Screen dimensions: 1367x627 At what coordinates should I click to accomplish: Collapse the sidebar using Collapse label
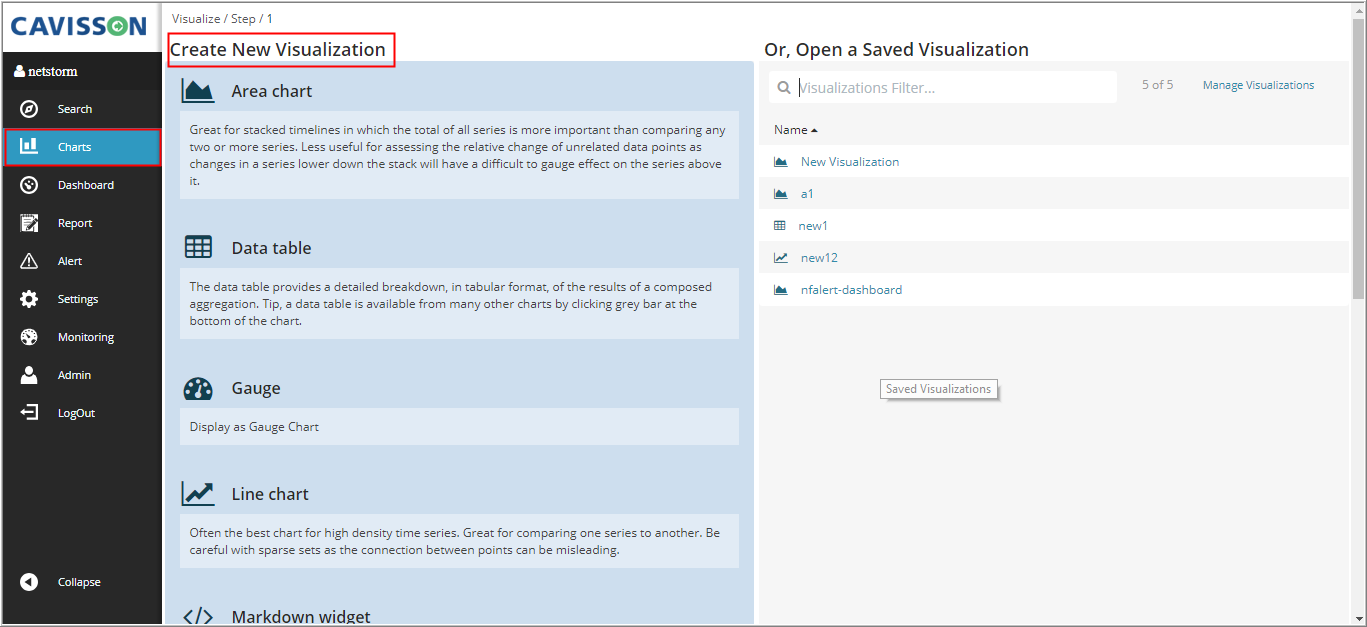click(79, 582)
